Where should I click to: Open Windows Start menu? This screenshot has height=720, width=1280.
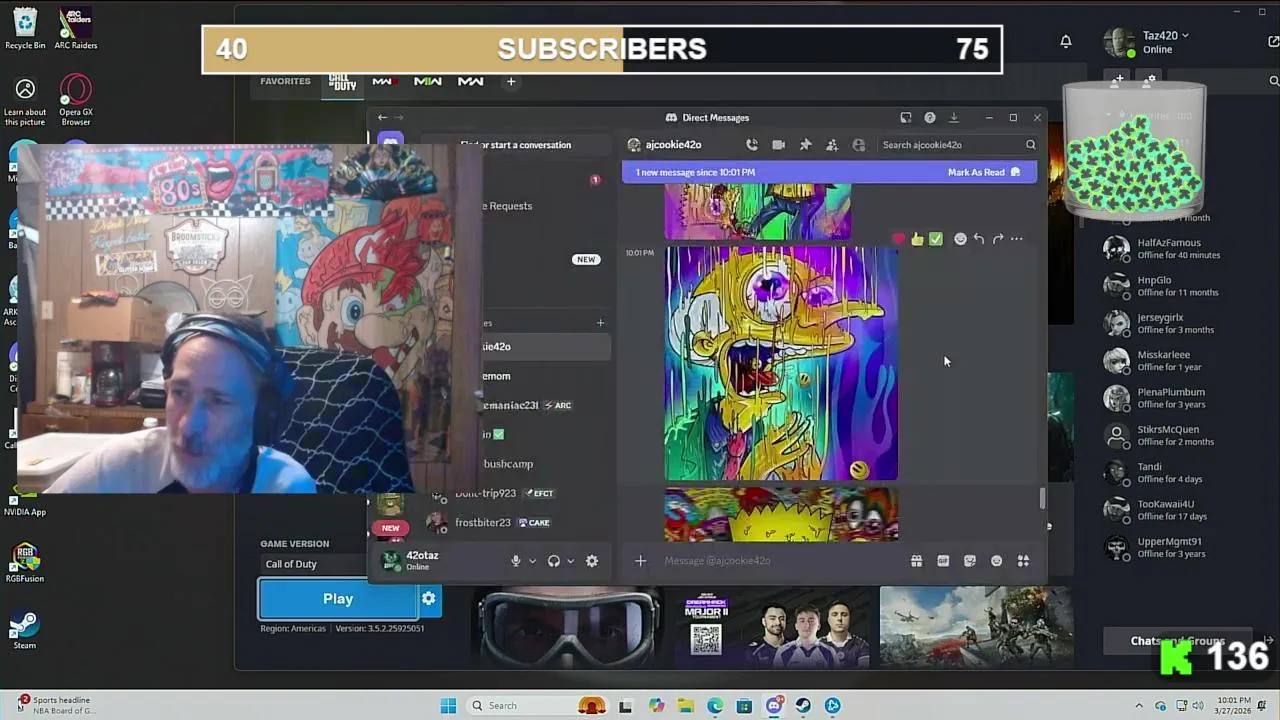(449, 706)
